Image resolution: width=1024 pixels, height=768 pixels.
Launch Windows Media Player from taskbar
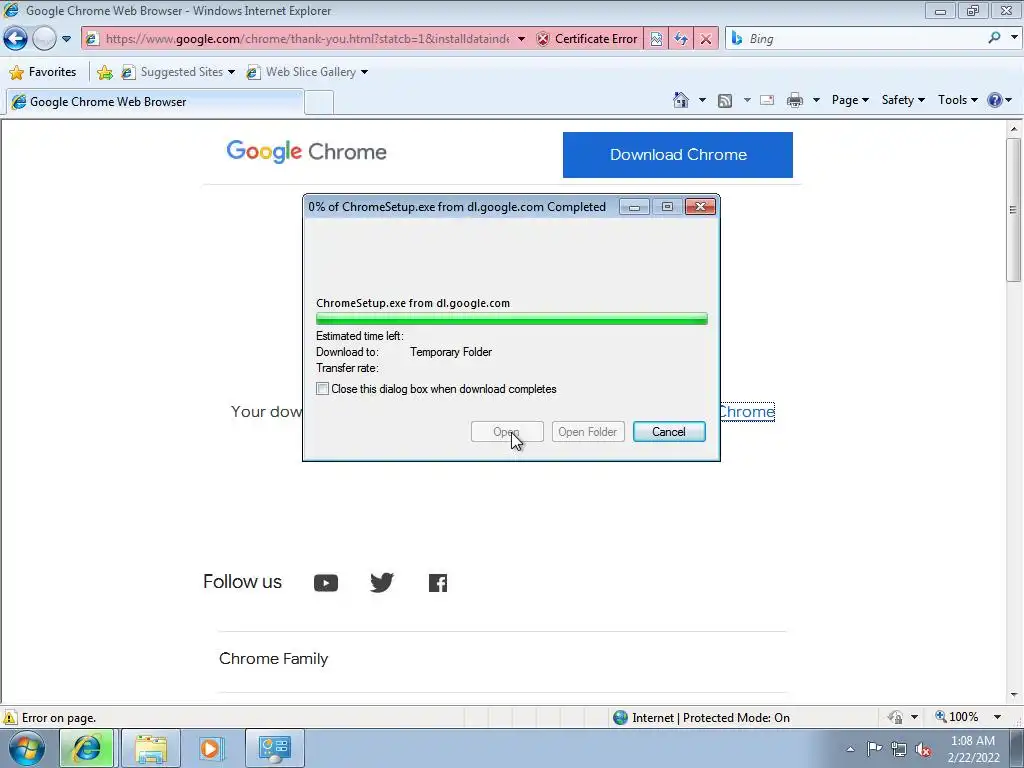point(210,748)
